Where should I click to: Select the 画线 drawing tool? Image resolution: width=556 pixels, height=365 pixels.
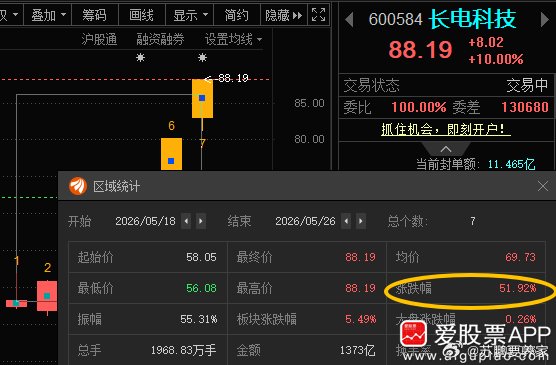point(141,15)
